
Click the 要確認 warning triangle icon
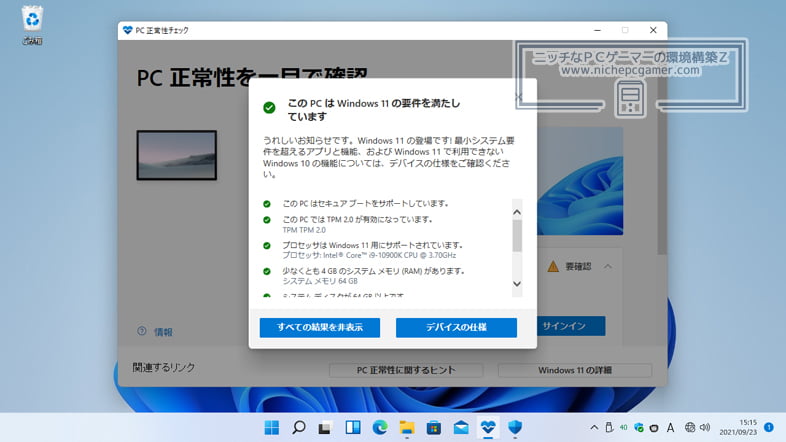tap(553, 266)
